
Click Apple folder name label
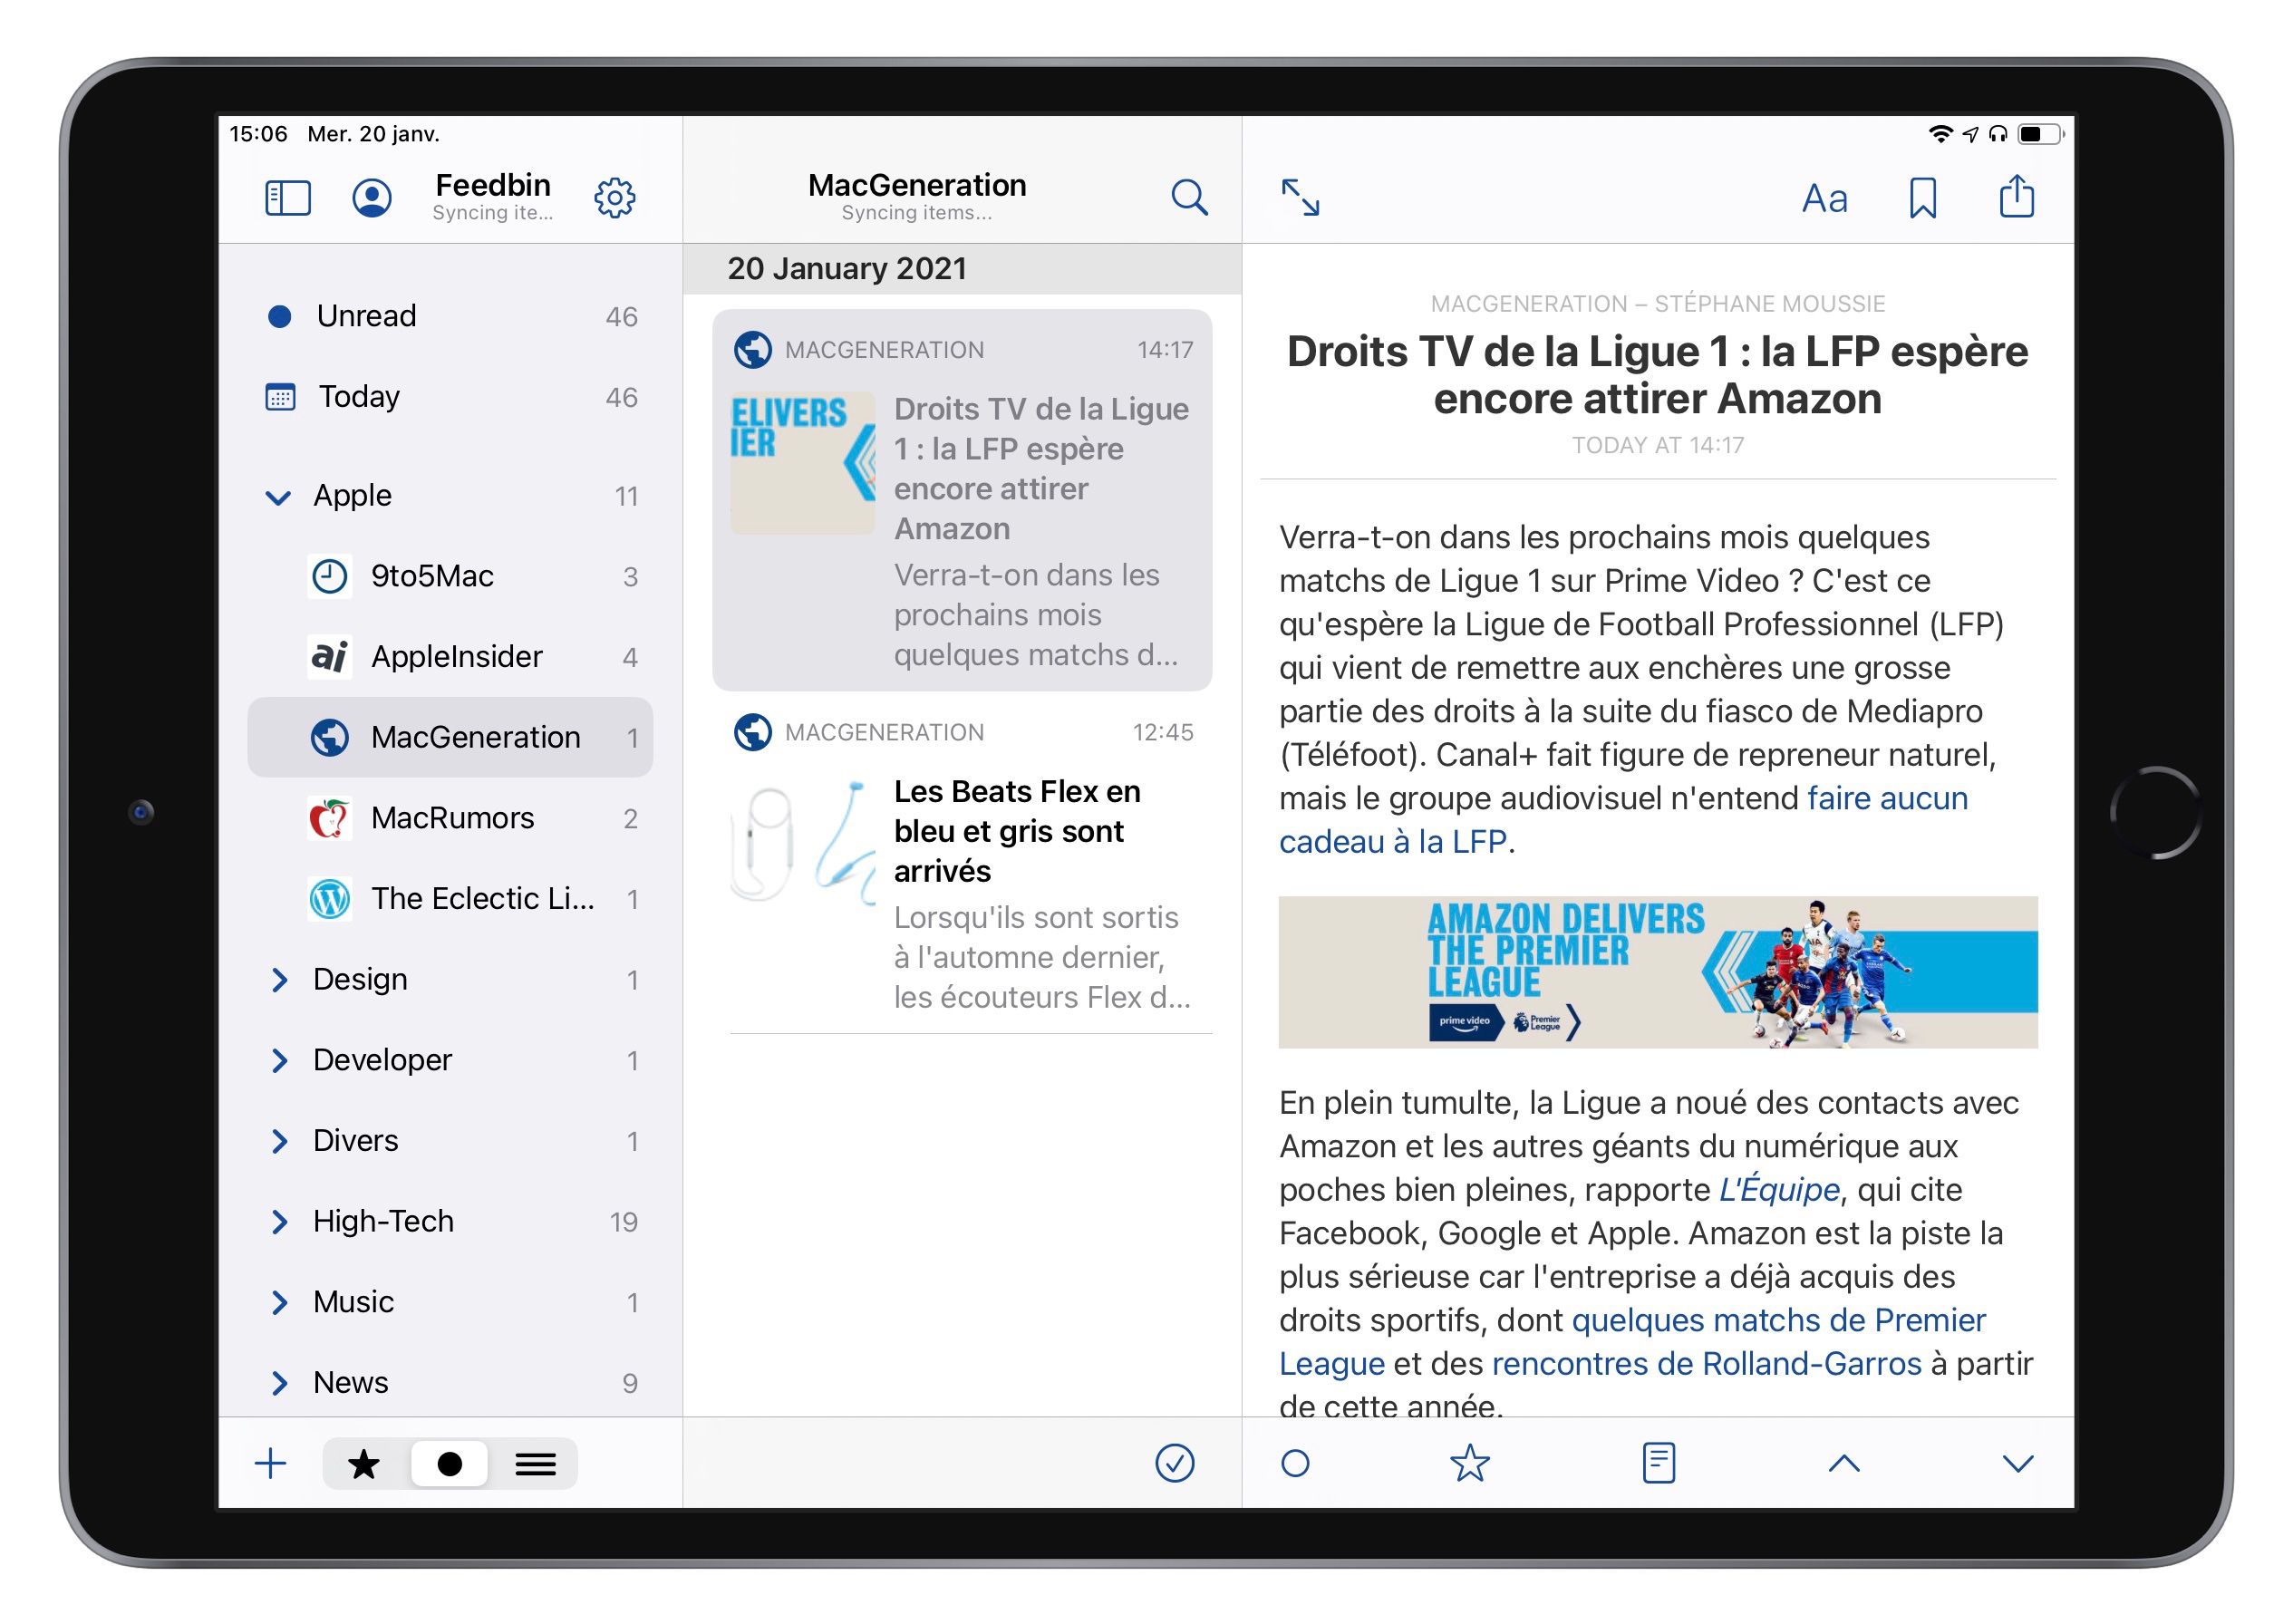point(352,496)
